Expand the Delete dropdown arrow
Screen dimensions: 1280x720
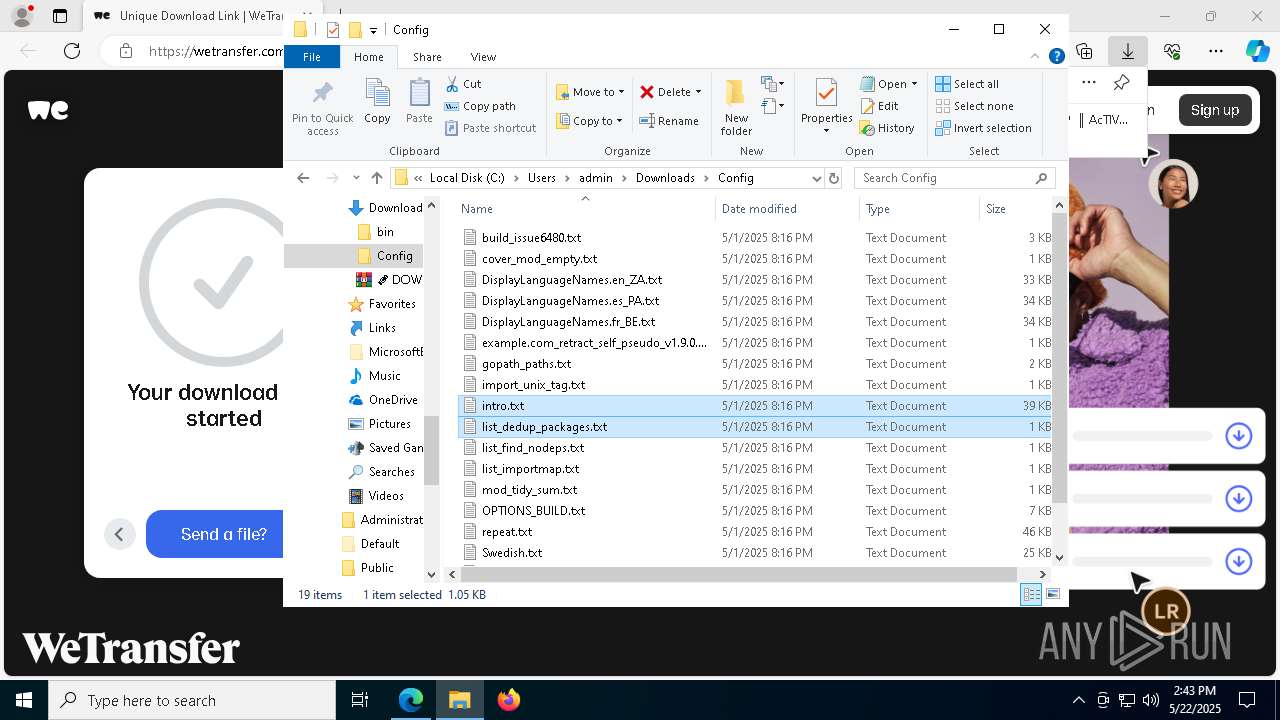(x=698, y=92)
